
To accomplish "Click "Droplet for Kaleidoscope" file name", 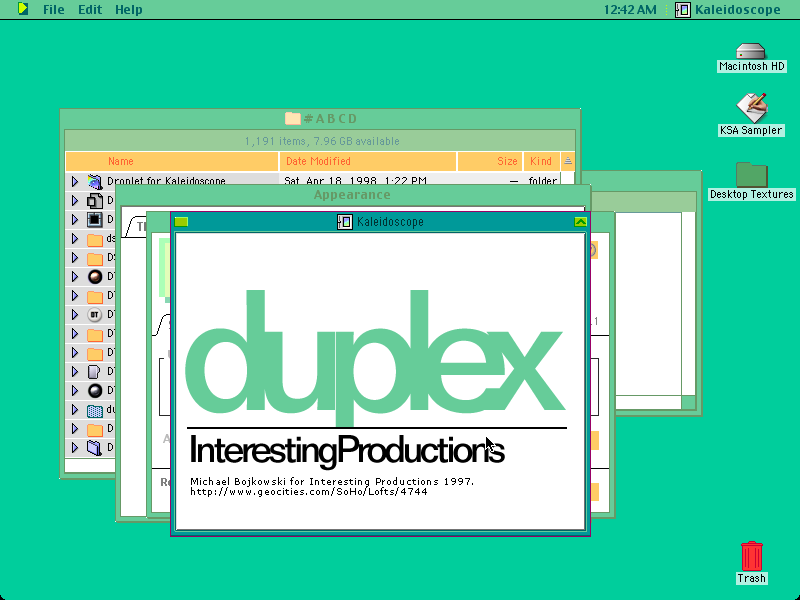I will click(166, 181).
